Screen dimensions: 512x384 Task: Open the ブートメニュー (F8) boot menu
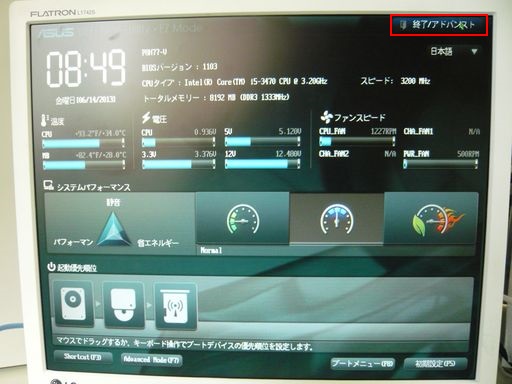[363, 363]
